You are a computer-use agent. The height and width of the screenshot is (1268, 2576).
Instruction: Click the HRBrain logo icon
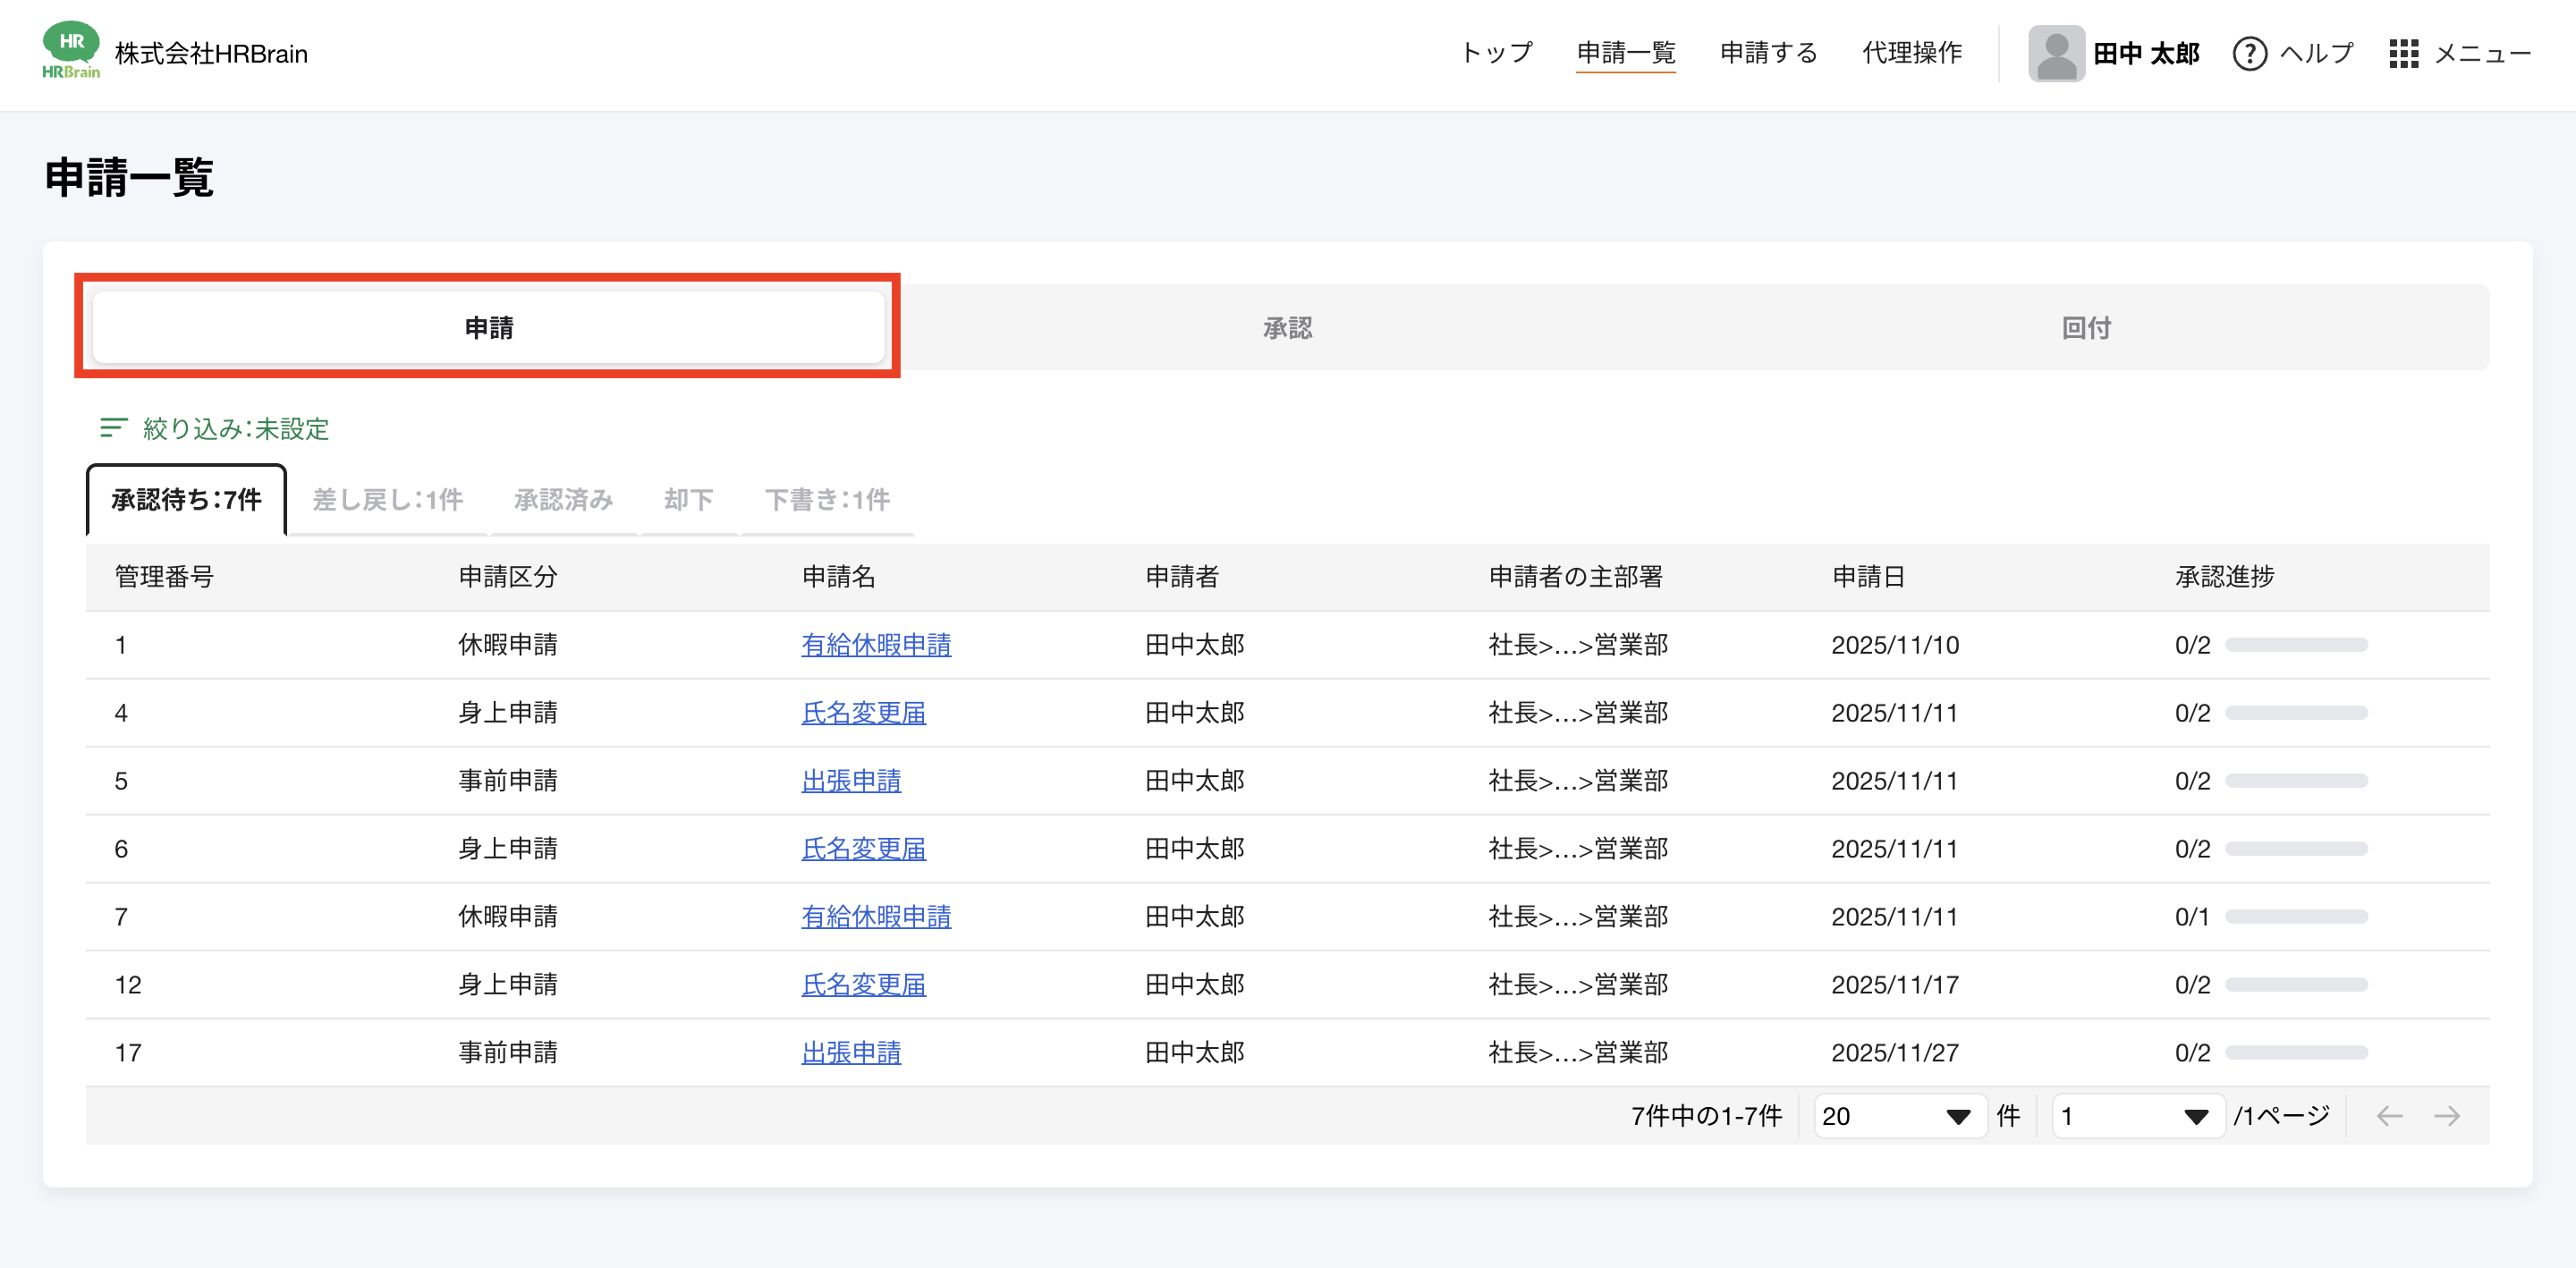point(70,50)
